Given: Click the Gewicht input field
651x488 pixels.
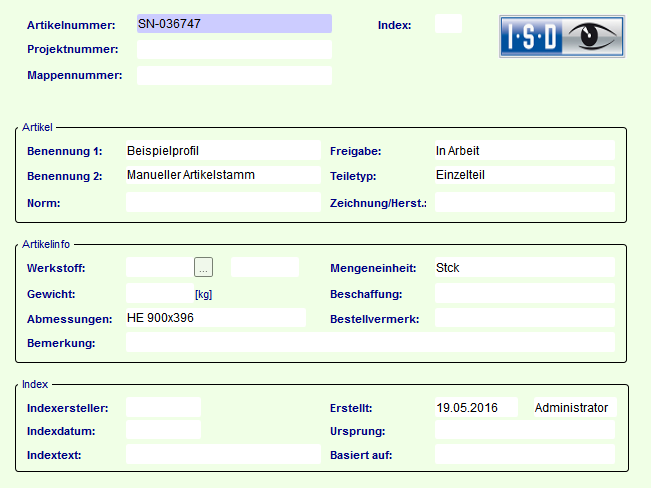Looking at the screenshot, I should (158, 294).
